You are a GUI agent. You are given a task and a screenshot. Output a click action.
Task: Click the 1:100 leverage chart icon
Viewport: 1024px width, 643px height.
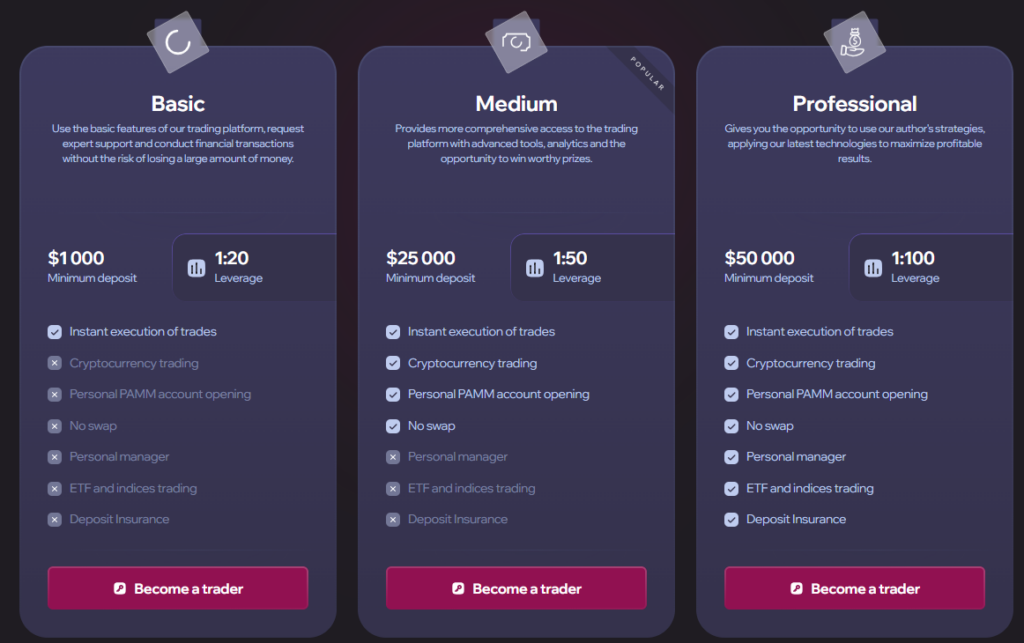coord(873,268)
